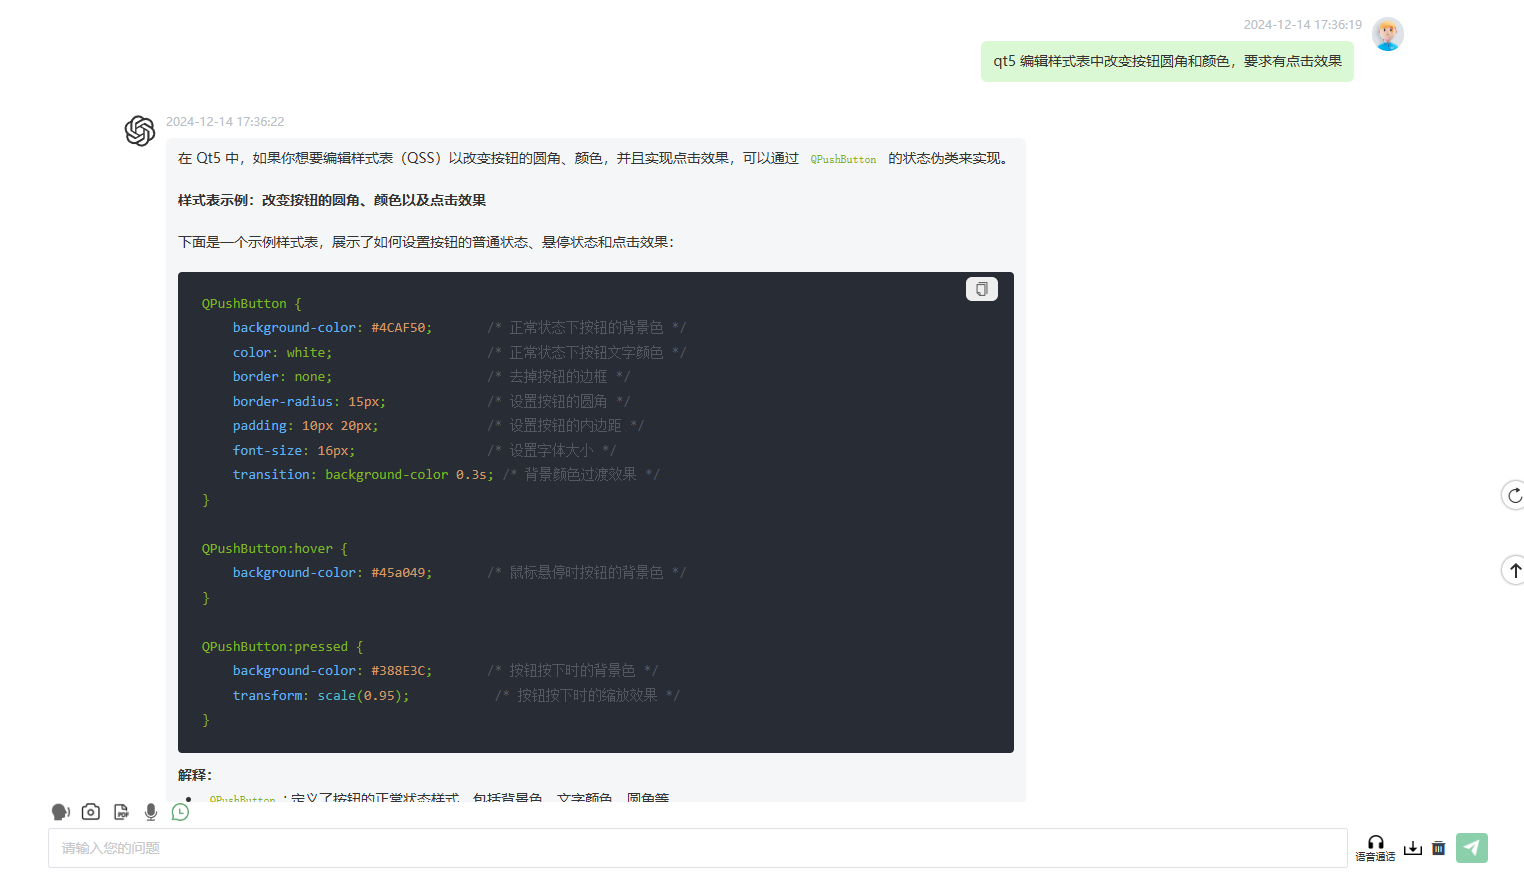1524x877 pixels.
Task: Download the conversation with the download icon
Action: 1412,848
